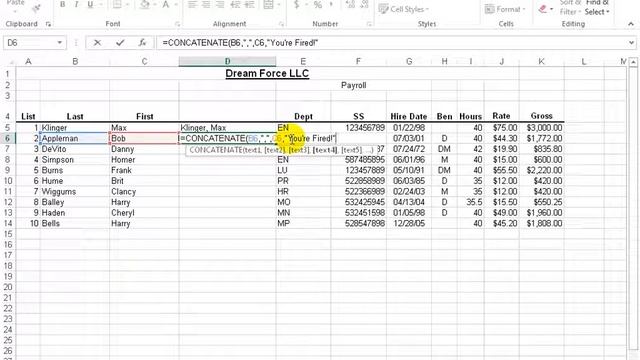640x360 pixels.
Task: Confirm formula entry with the checkmark icon
Action: point(120,42)
